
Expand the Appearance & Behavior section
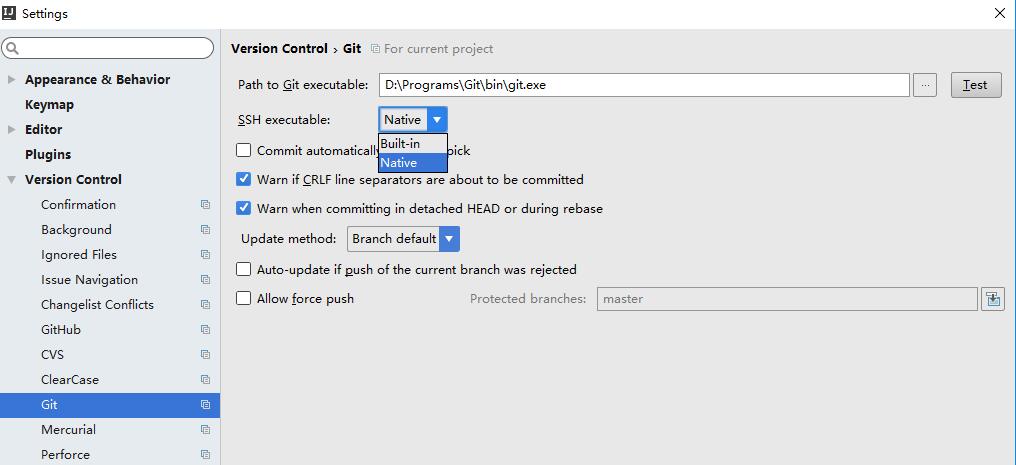coord(12,80)
